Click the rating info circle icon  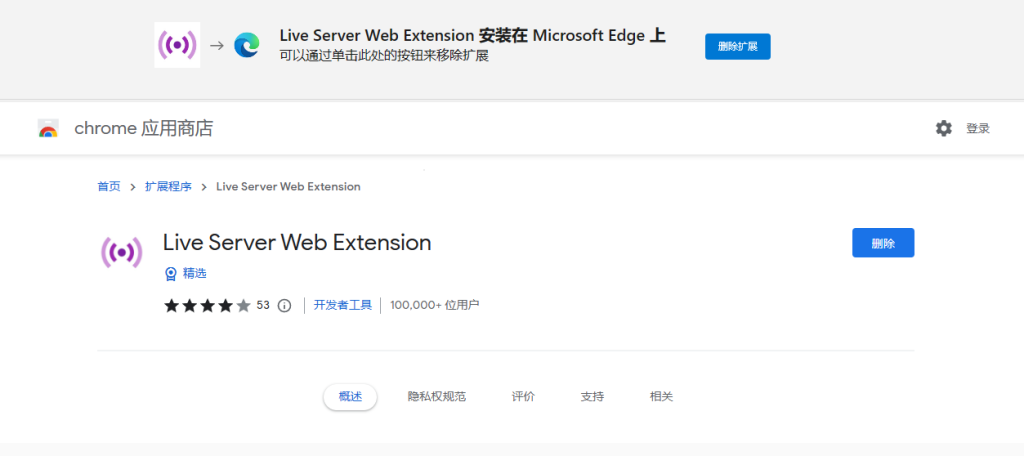pos(284,305)
